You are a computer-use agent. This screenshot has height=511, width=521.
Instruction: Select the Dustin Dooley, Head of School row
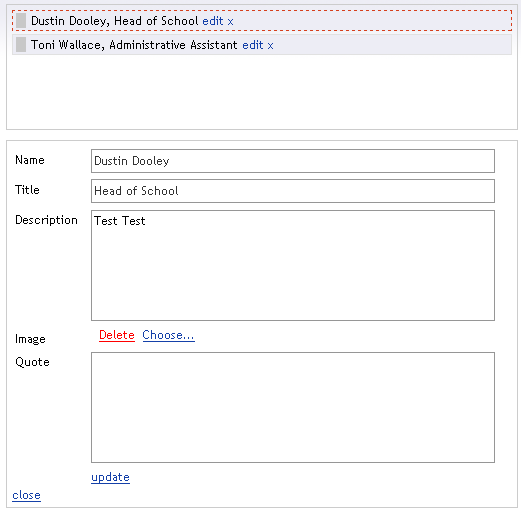click(x=262, y=21)
